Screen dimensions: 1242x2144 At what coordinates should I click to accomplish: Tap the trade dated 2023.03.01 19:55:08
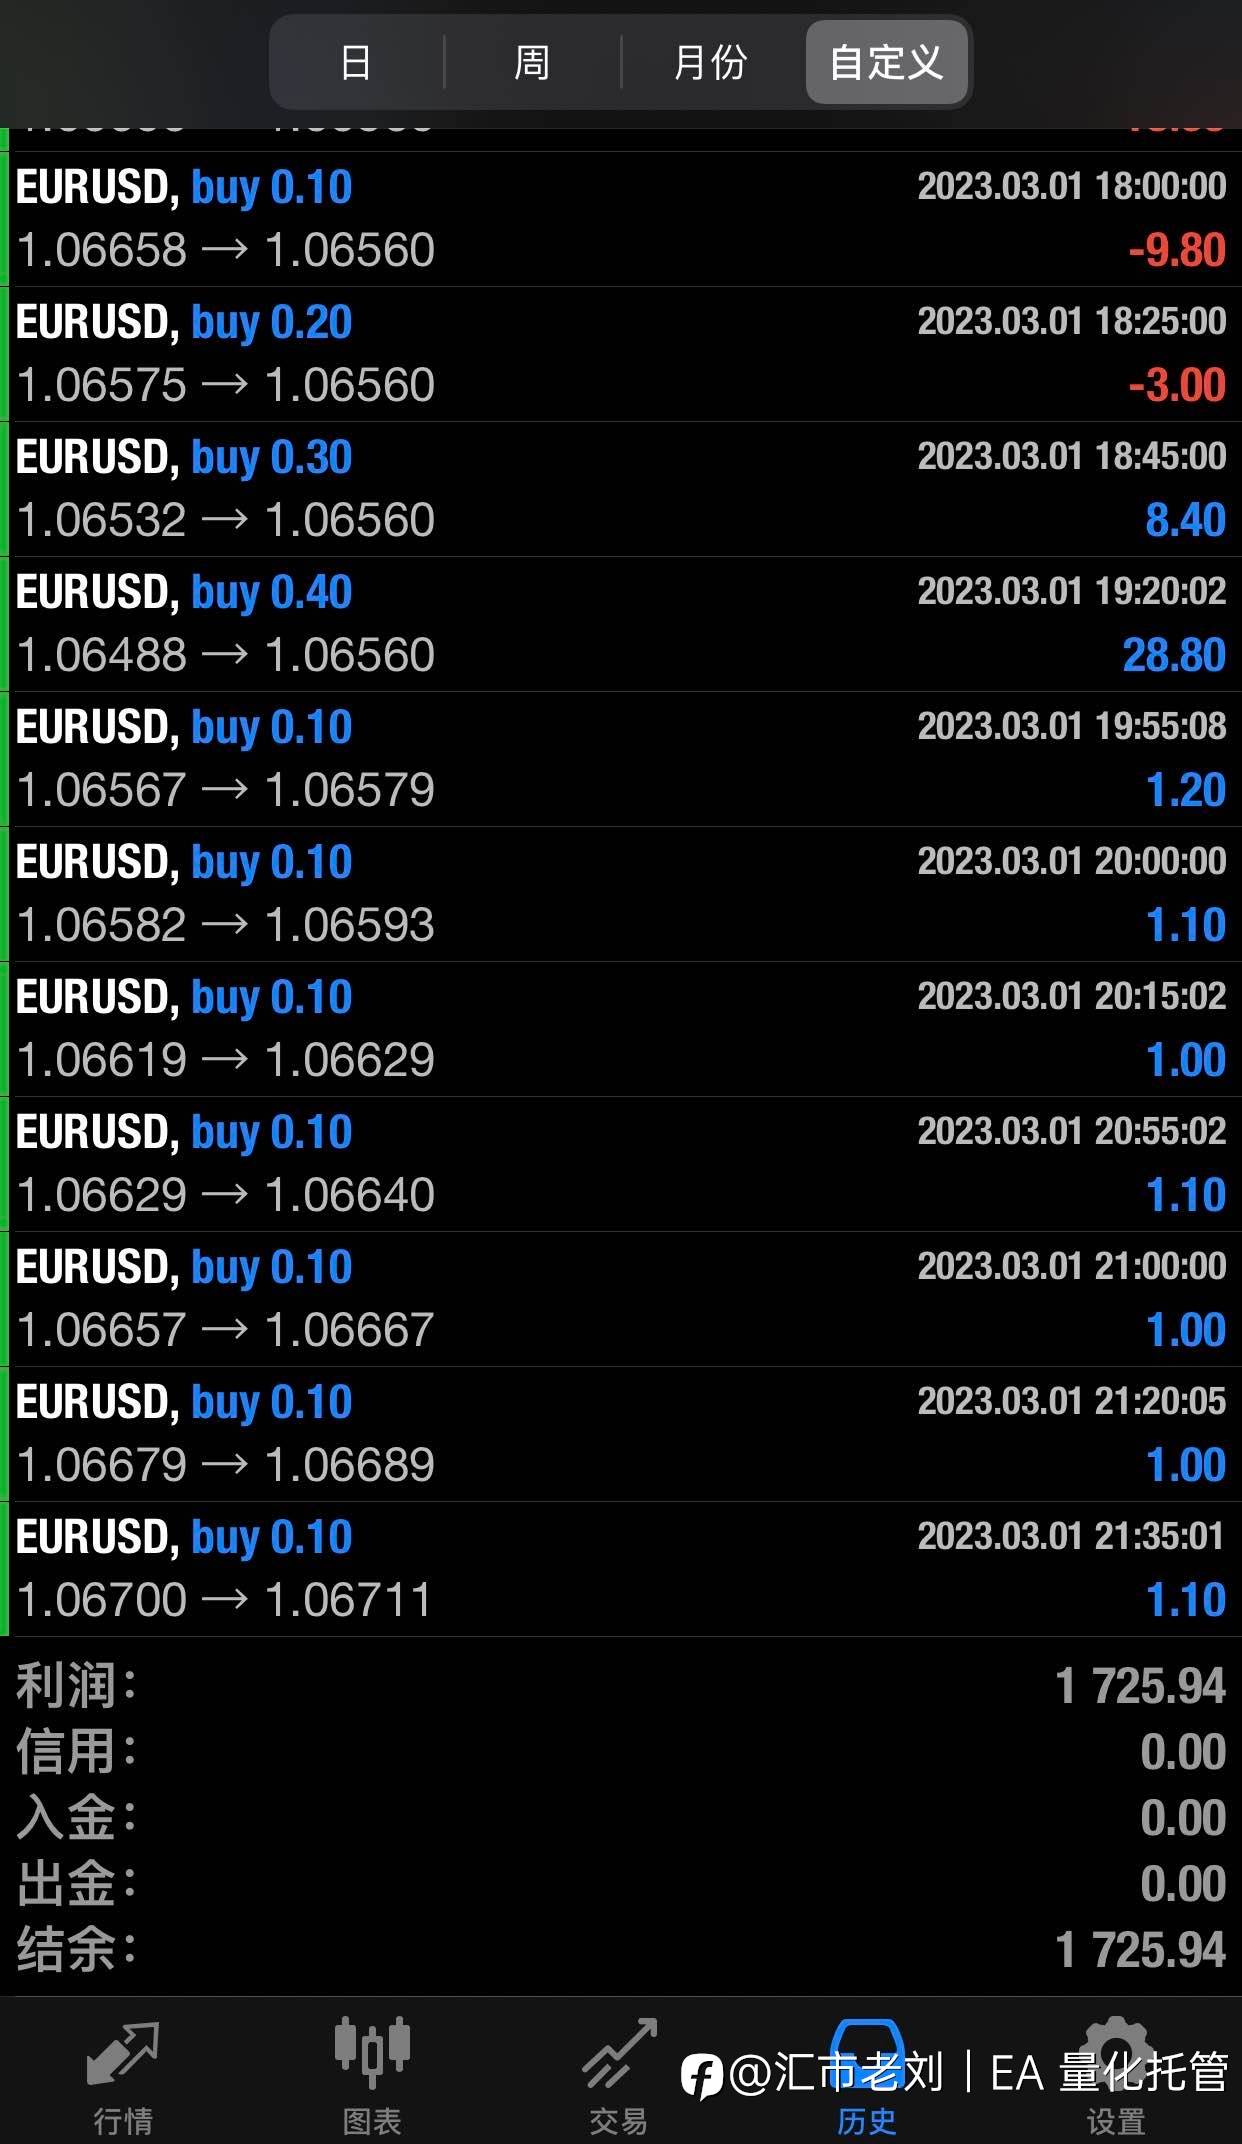[x=620, y=759]
